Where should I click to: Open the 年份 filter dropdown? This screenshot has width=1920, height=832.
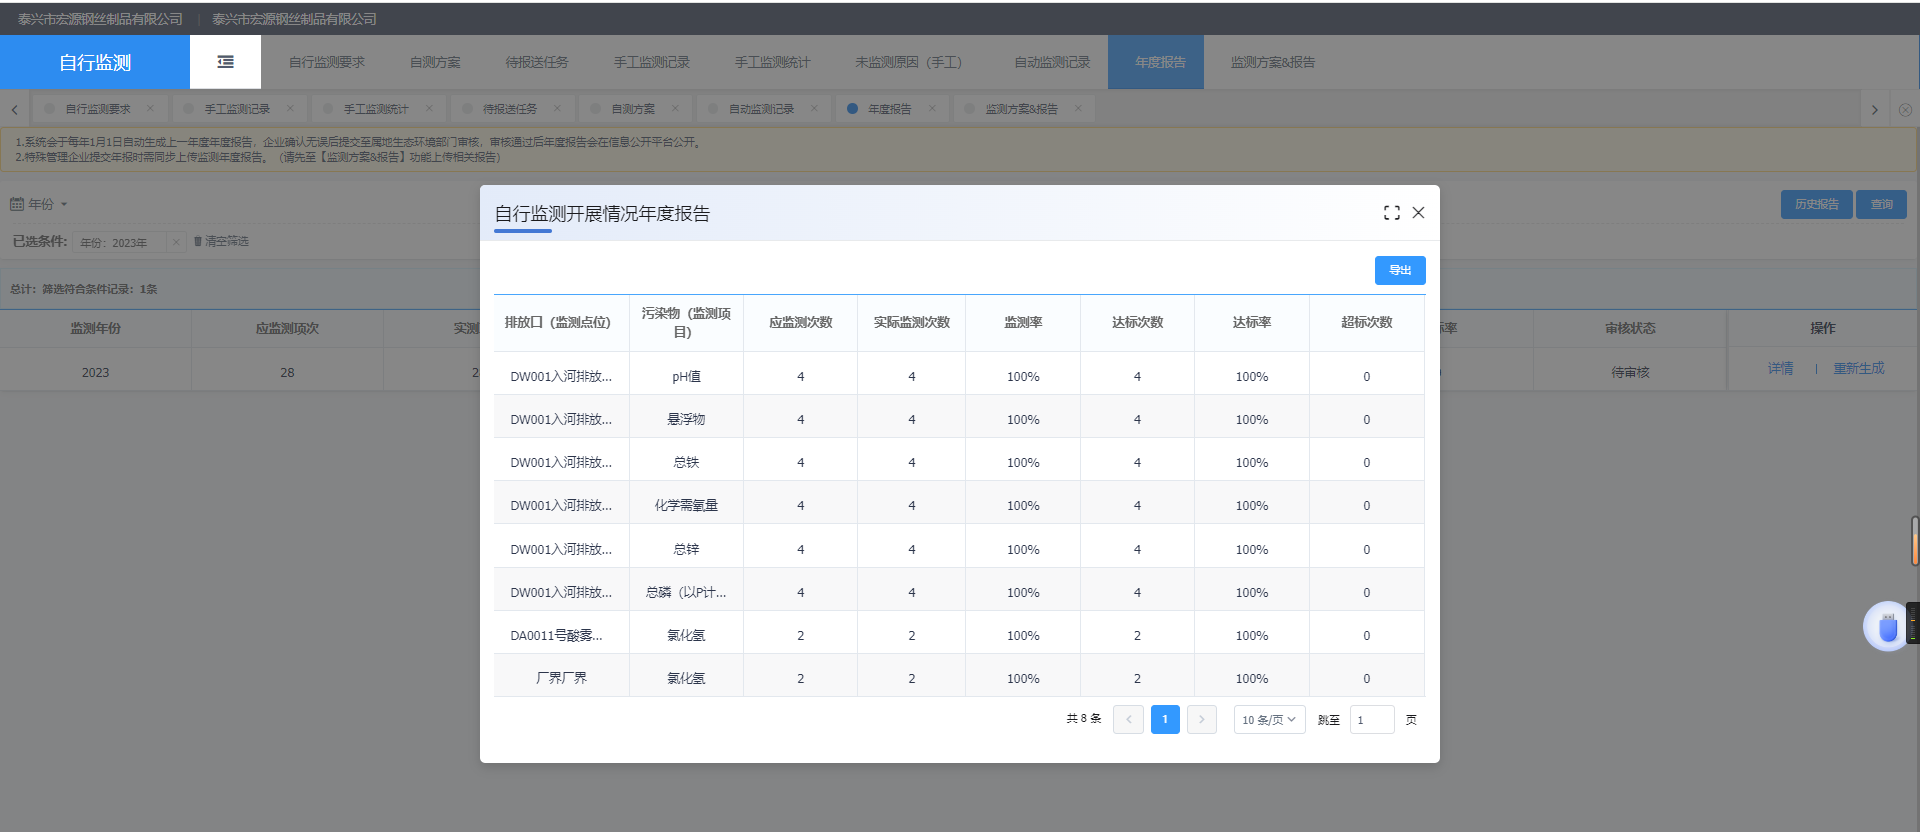click(x=40, y=204)
